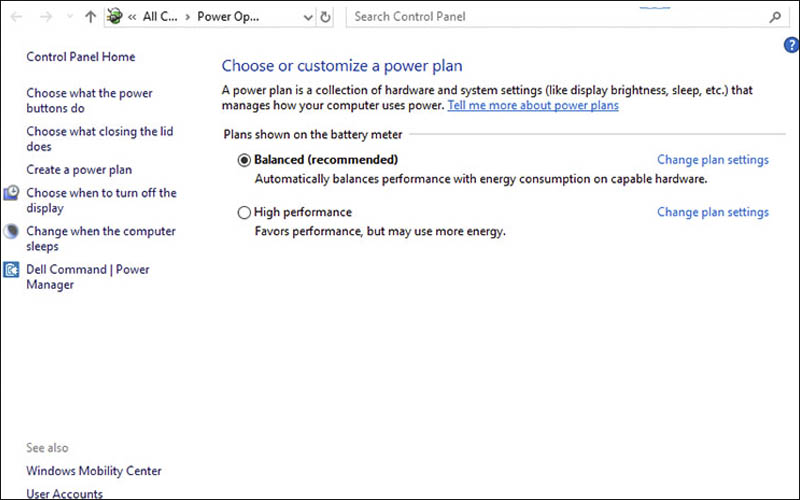
Task: Open Help via the blue question mark
Action: pos(792,45)
